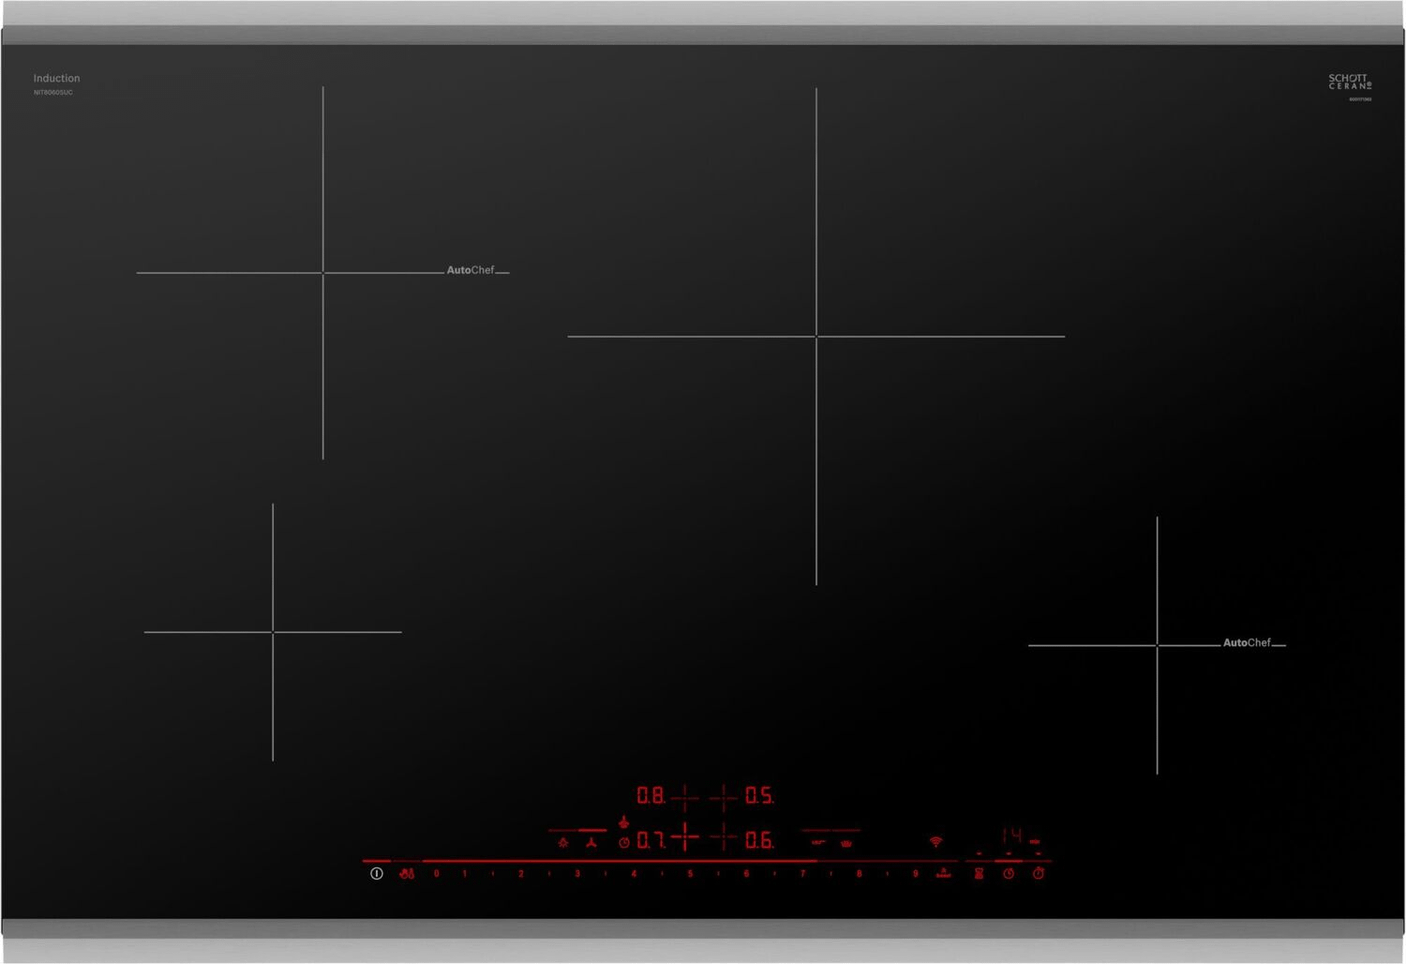Tap the 0.7 zone level display
The image size is (1406, 964).
pos(651,841)
